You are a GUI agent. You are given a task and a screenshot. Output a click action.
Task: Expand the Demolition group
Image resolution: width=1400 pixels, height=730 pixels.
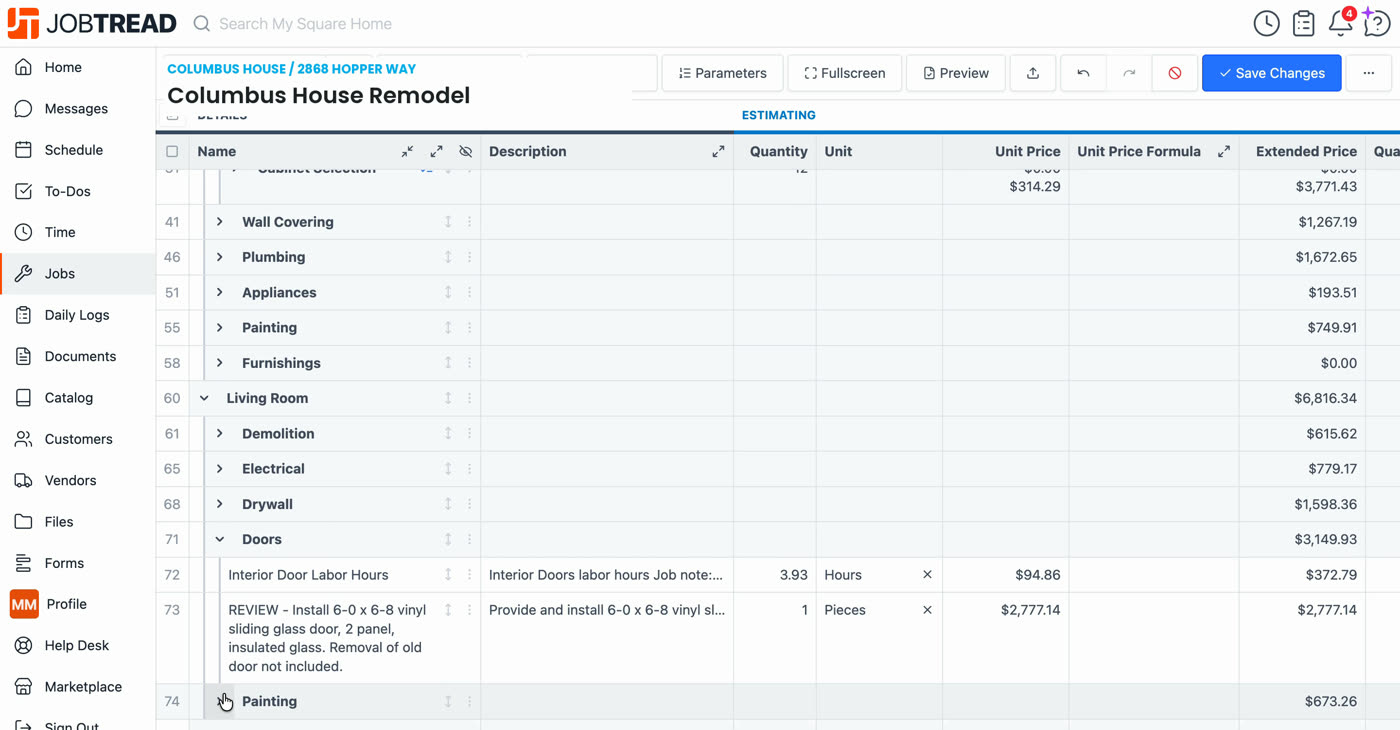coord(220,434)
